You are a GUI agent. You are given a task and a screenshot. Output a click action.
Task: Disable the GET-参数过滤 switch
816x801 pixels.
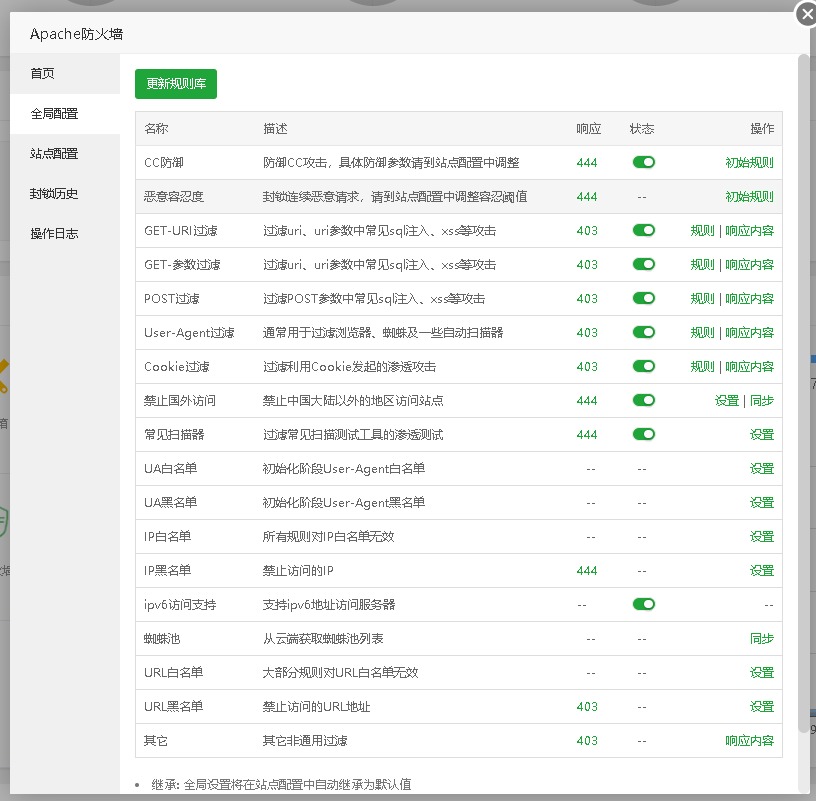[x=644, y=264]
